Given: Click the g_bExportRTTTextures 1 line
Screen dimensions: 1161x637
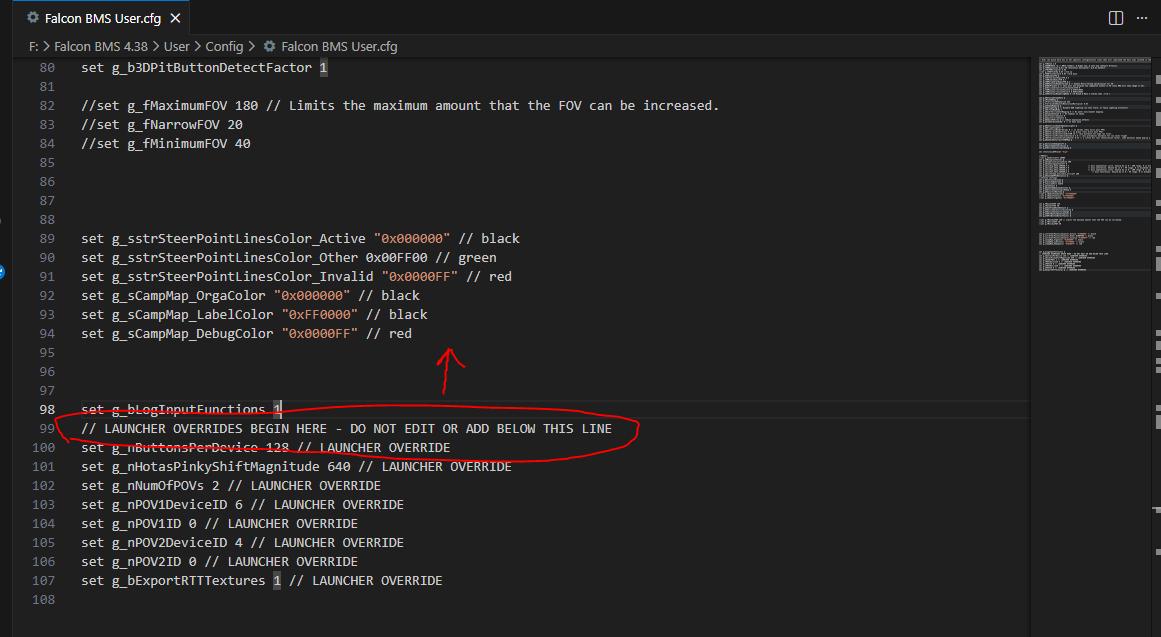Looking at the screenshot, I should point(261,581).
